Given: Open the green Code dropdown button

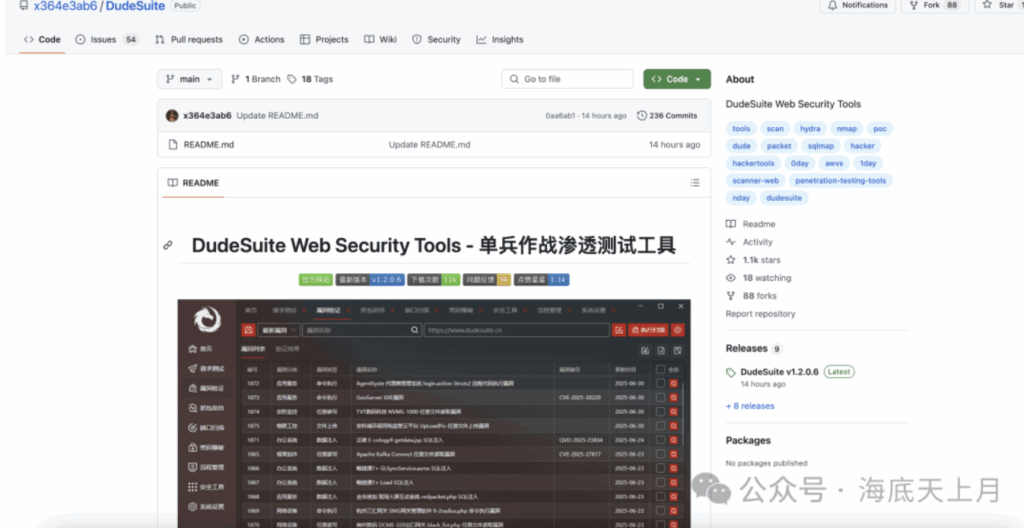Looking at the screenshot, I should tap(677, 79).
